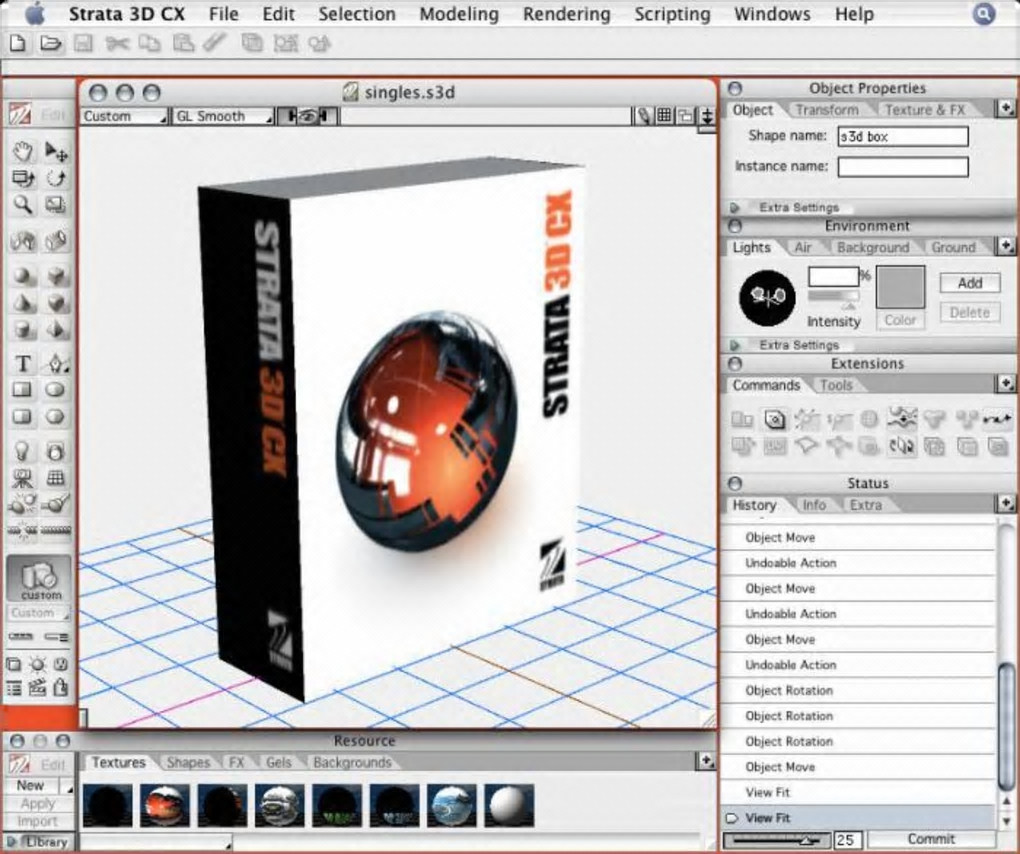1020x854 pixels.
Task: Select the hand Pan tool
Action: click(23, 152)
